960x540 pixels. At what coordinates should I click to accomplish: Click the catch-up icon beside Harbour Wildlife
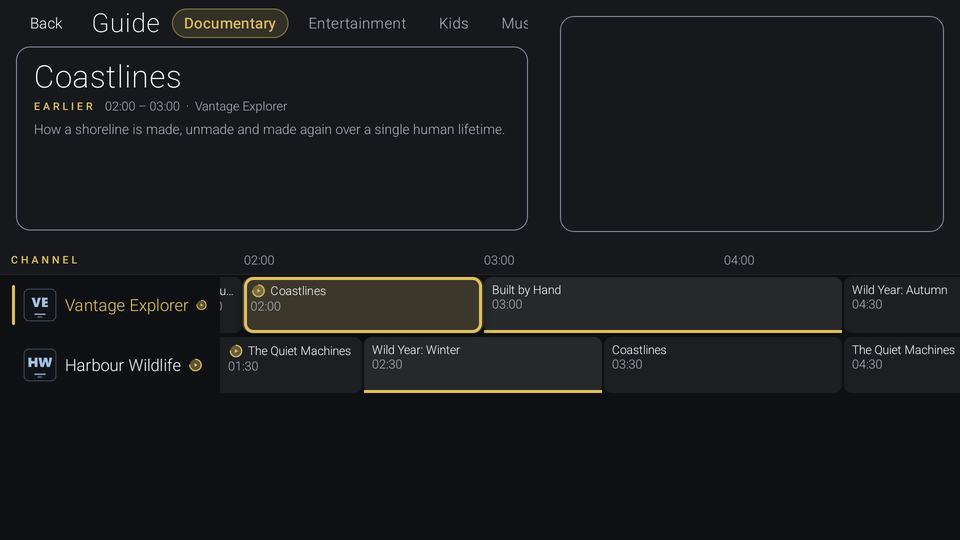pos(195,365)
